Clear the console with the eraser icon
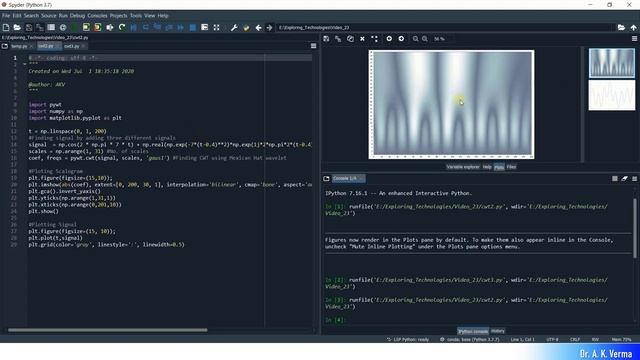The height and width of the screenshot is (360, 640). [x=624, y=178]
